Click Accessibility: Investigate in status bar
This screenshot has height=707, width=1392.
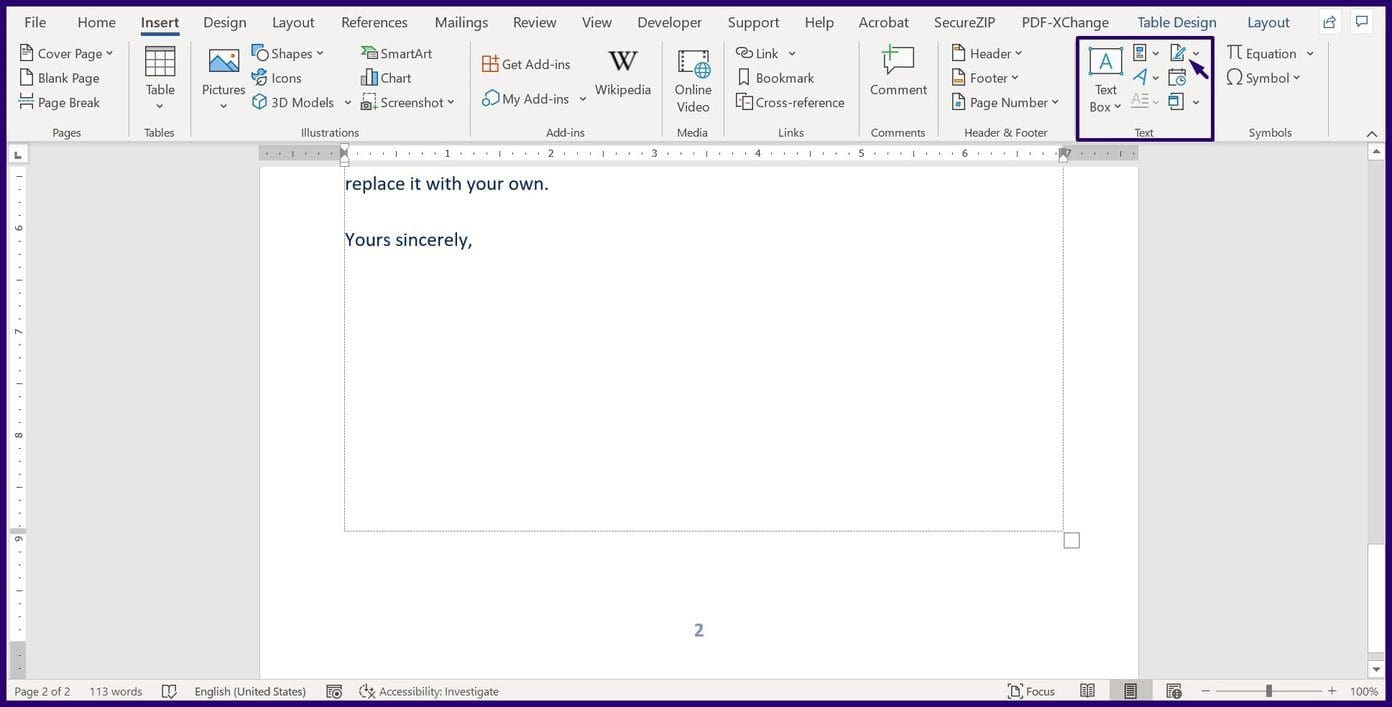(429, 691)
